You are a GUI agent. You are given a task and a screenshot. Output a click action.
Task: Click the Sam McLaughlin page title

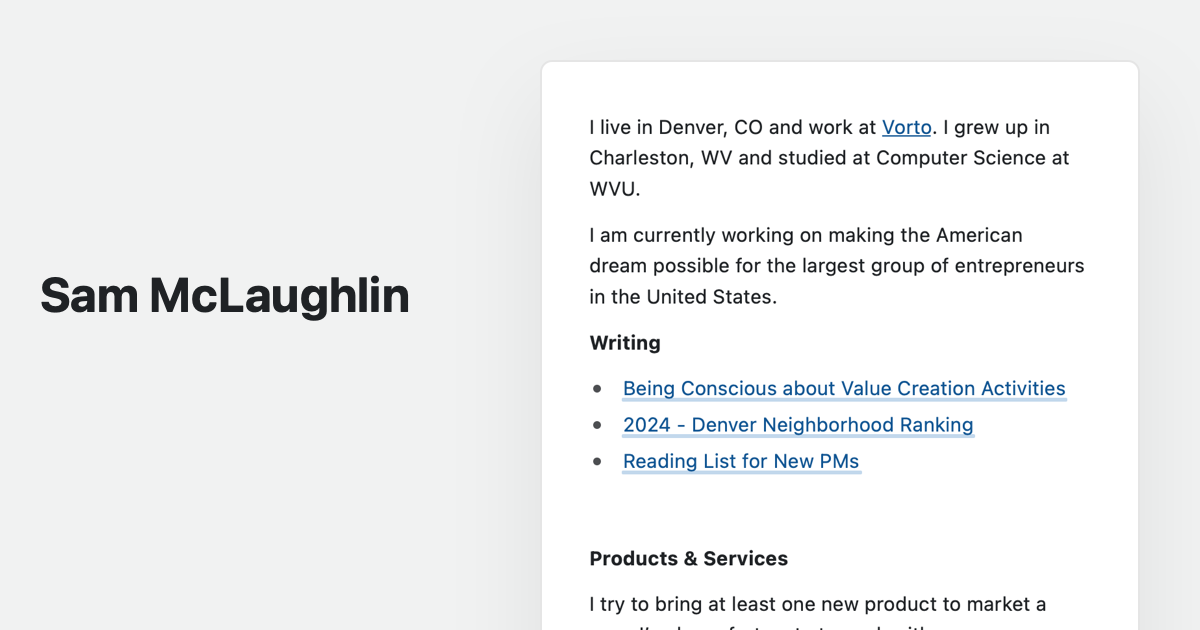(225, 296)
